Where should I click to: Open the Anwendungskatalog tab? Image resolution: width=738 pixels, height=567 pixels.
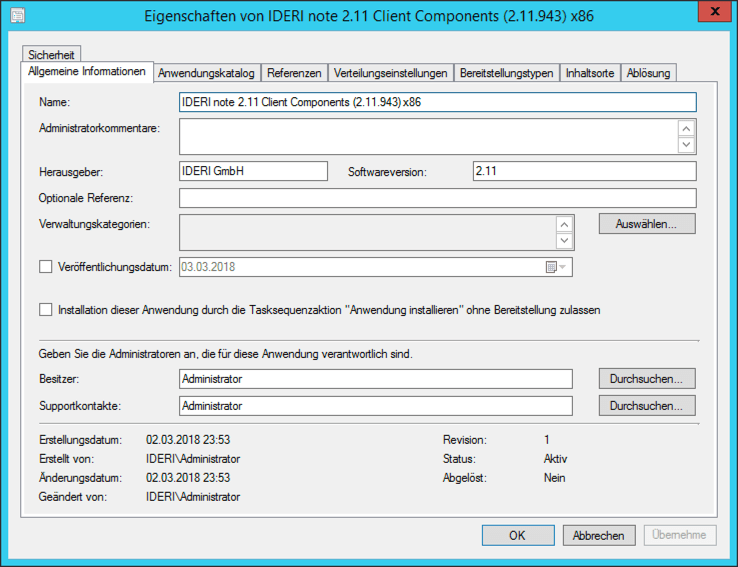pyautogui.click(x=207, y=73)
